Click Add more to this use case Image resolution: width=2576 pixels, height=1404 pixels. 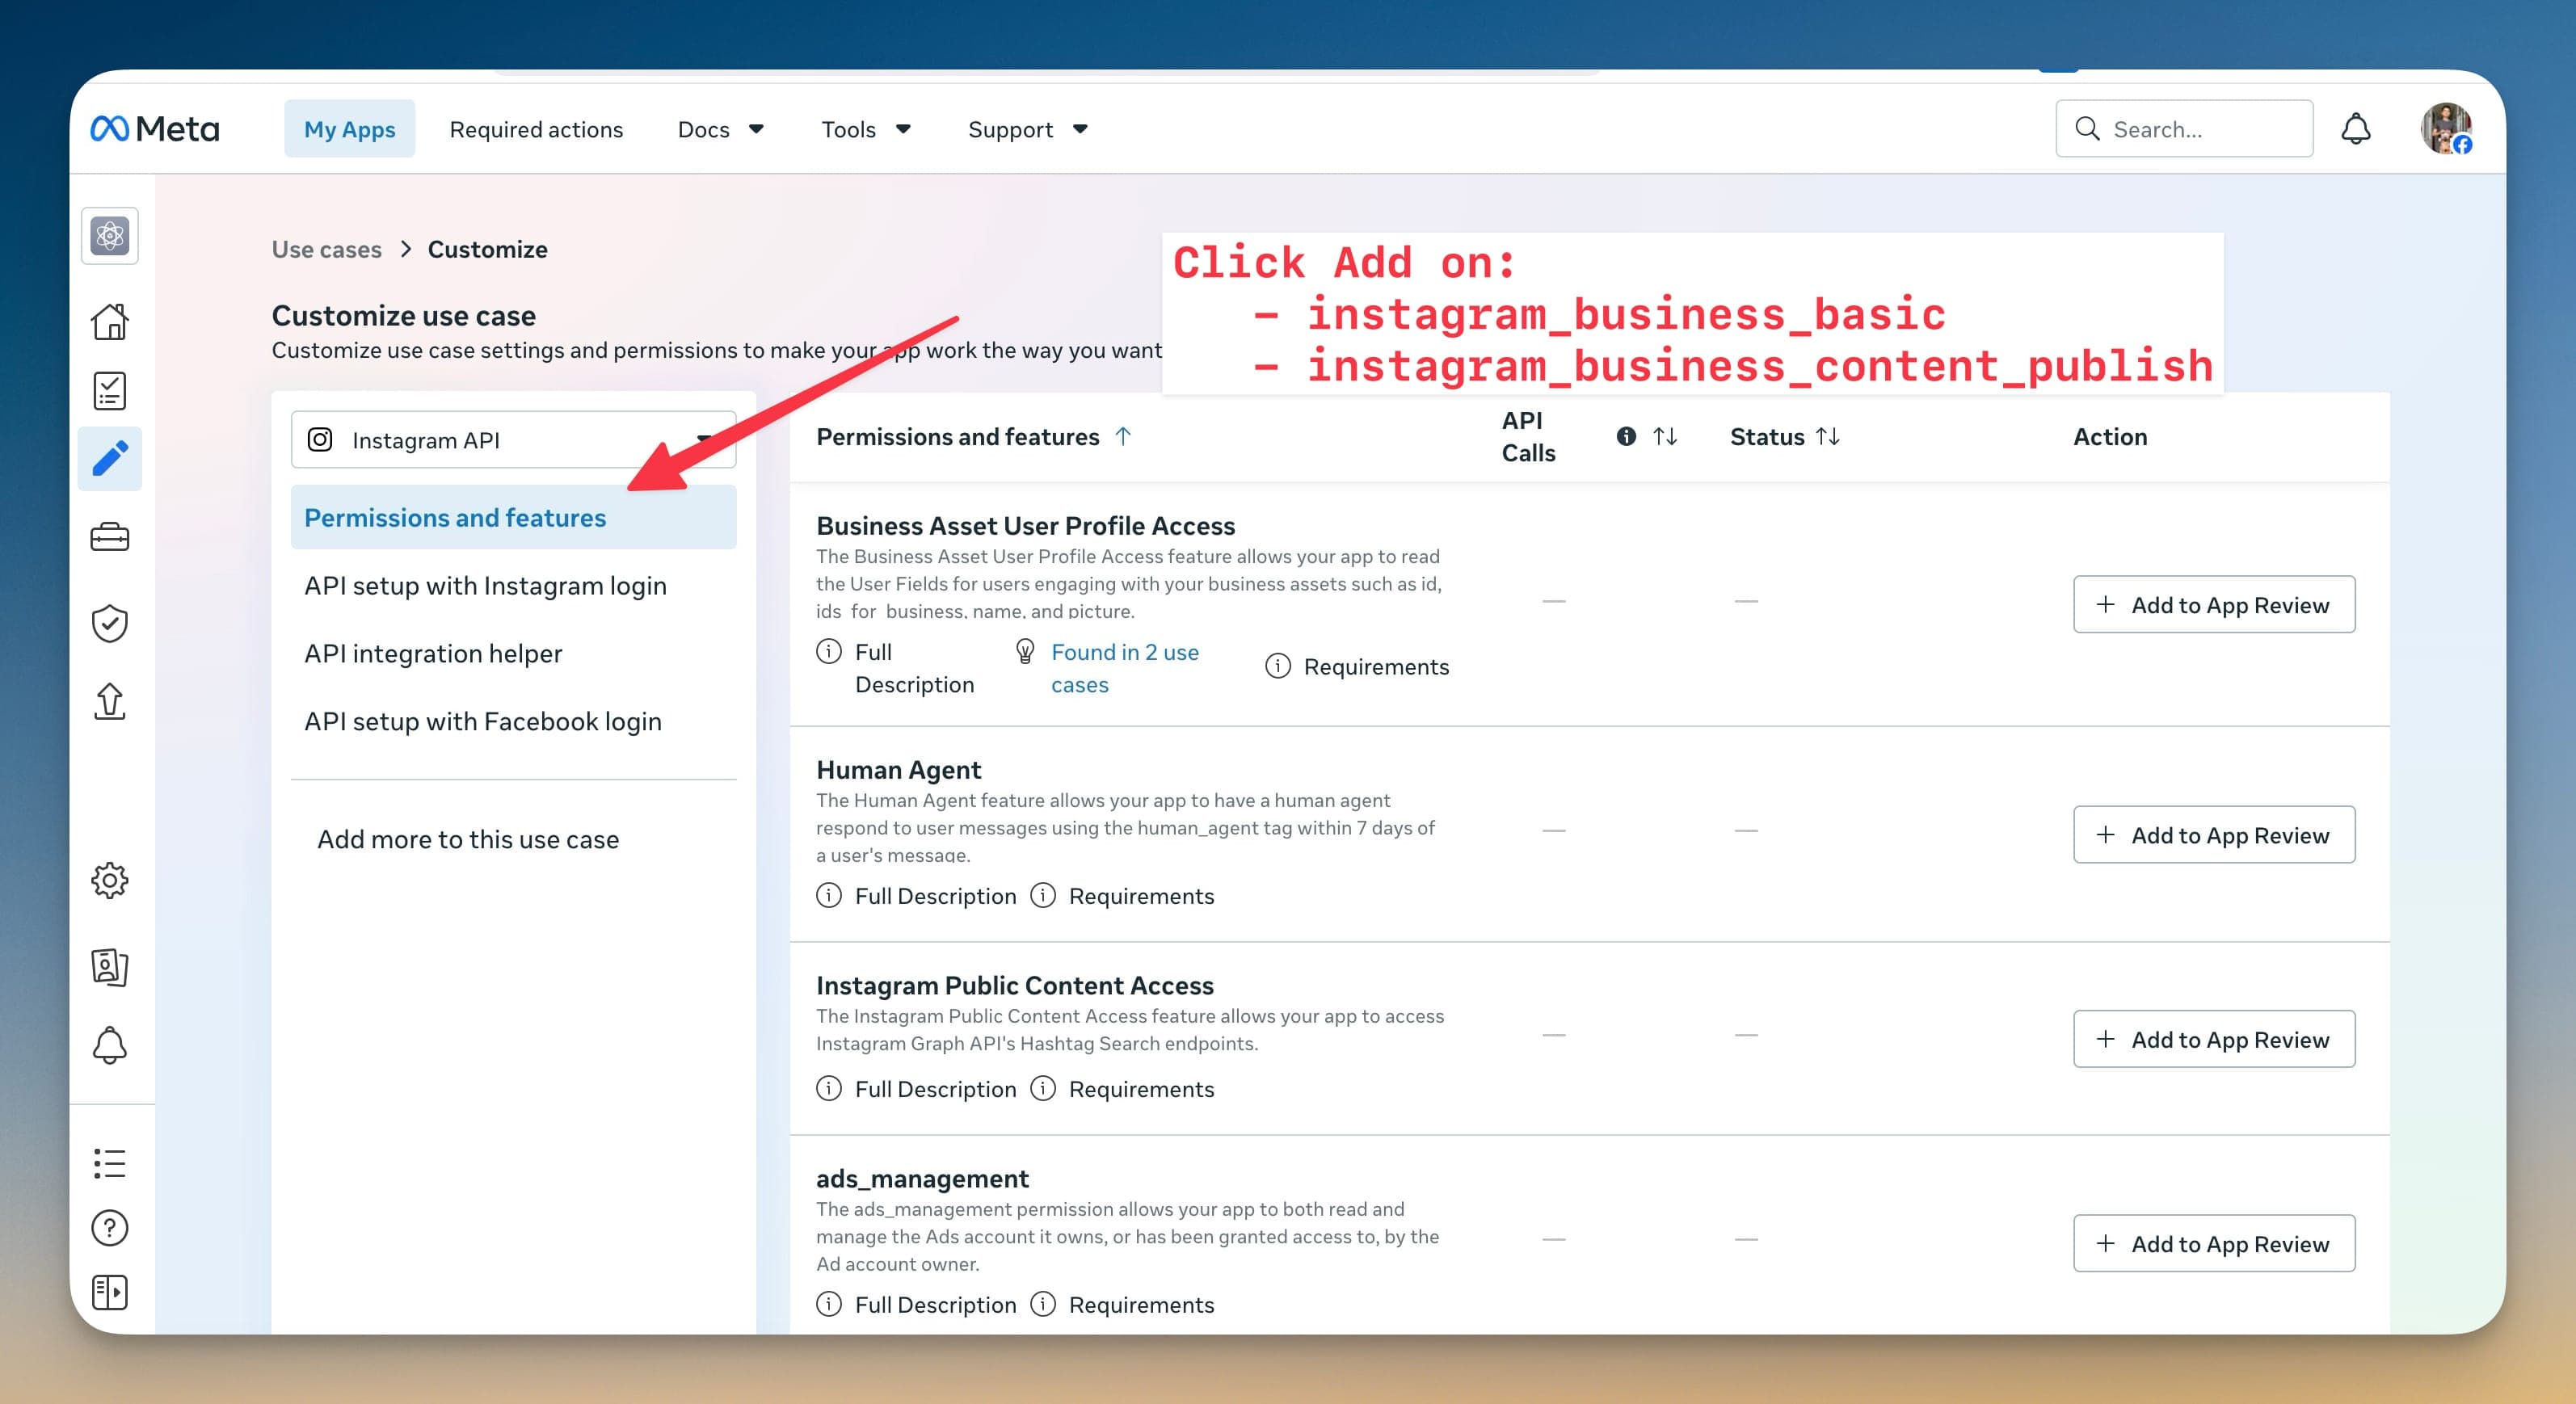coord(468,839)
